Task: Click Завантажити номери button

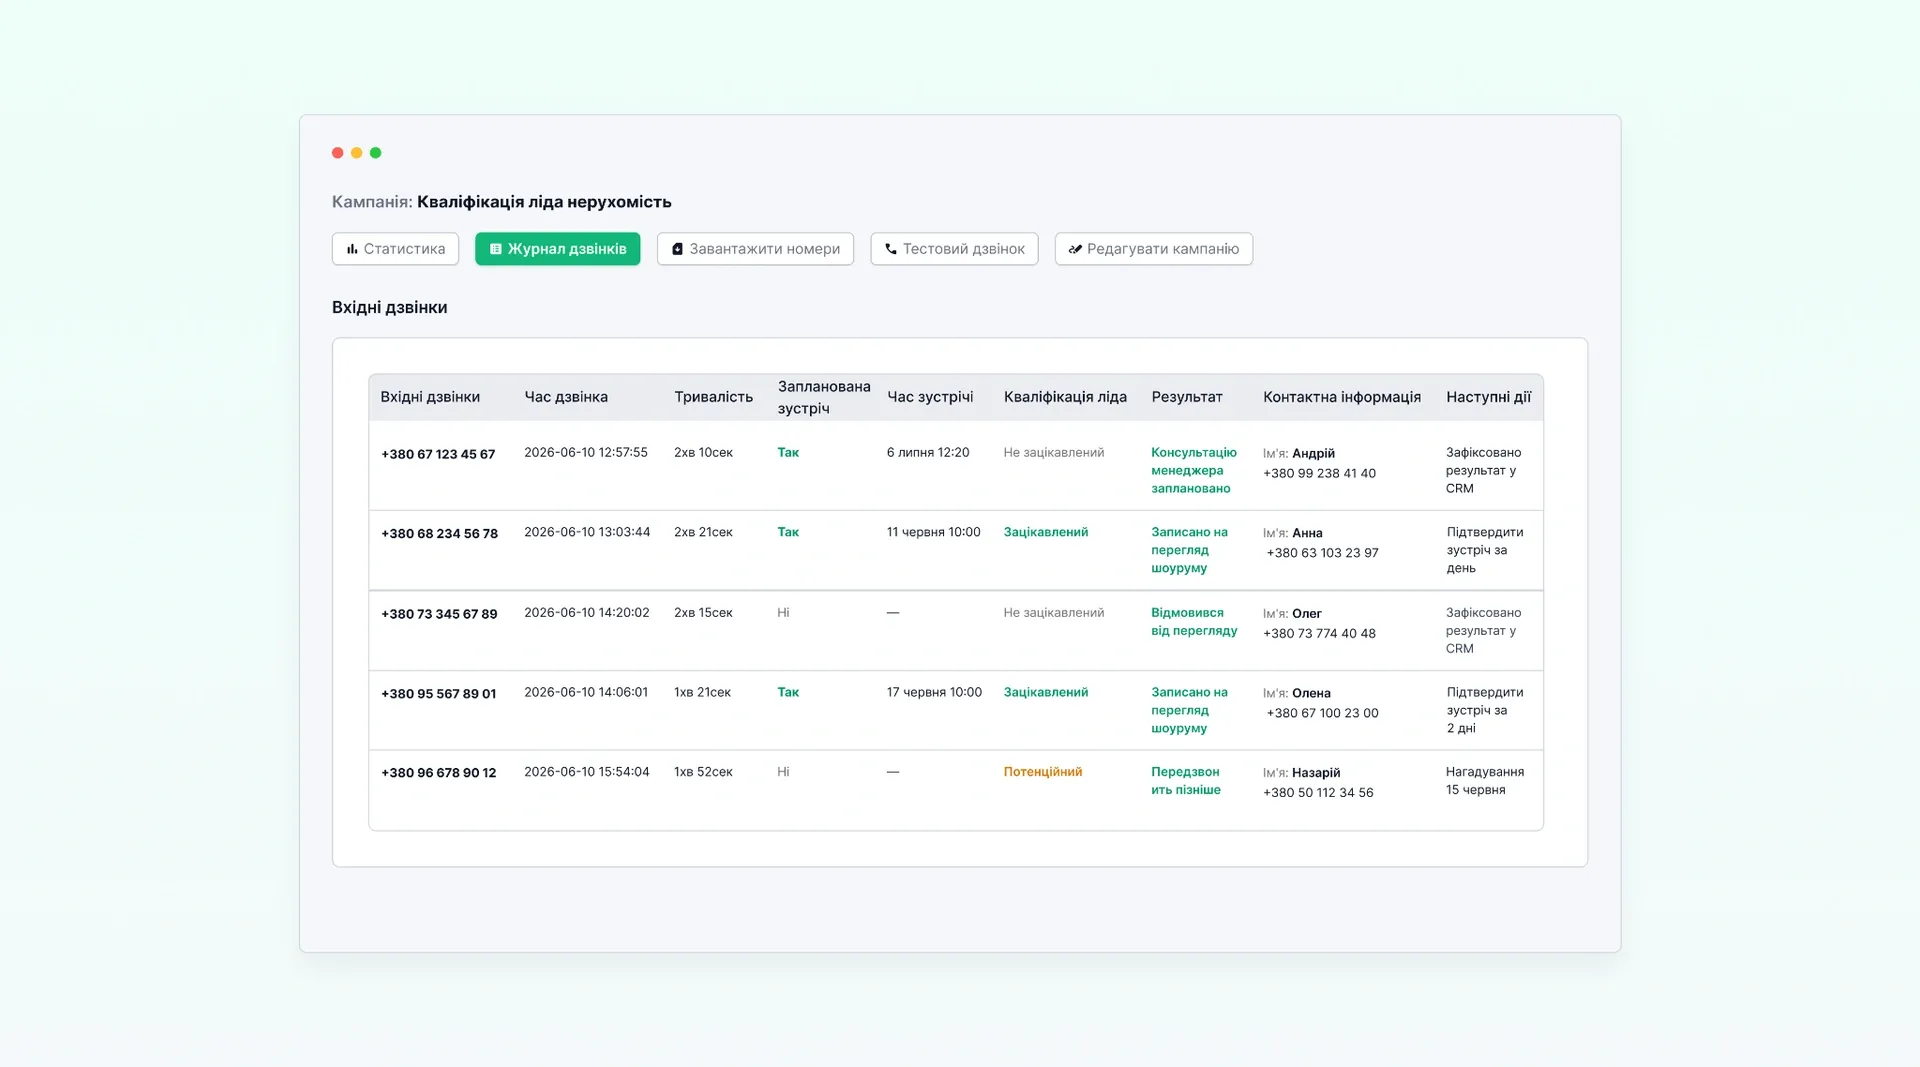Action: pos(755,249)
